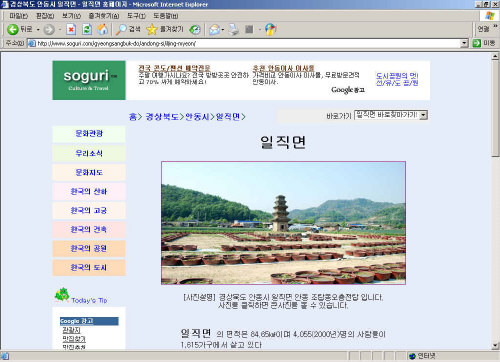This screenshot has height=362, width=500.
Task: Click the Stop loading red X icon
Action: [x=71, y=30]
